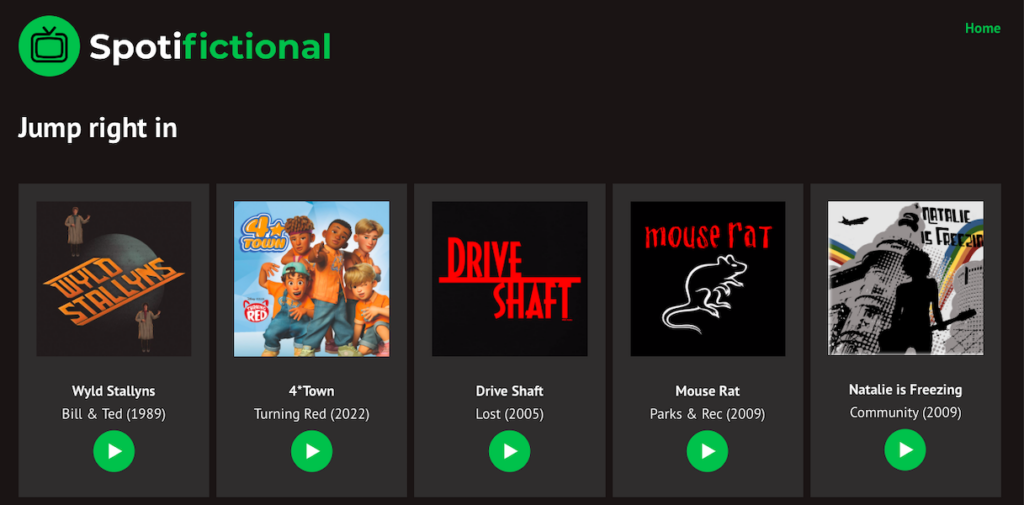Select the 4*Town title text

point(312,391)
